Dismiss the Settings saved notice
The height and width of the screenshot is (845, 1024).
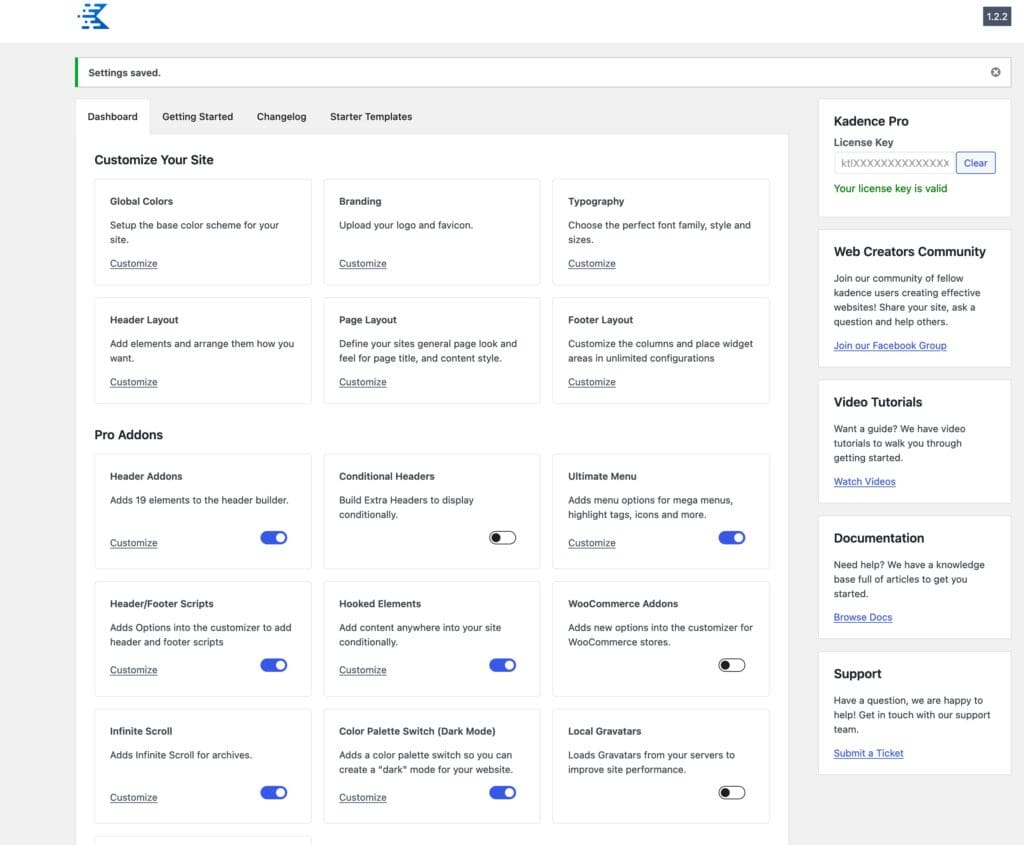995,72
